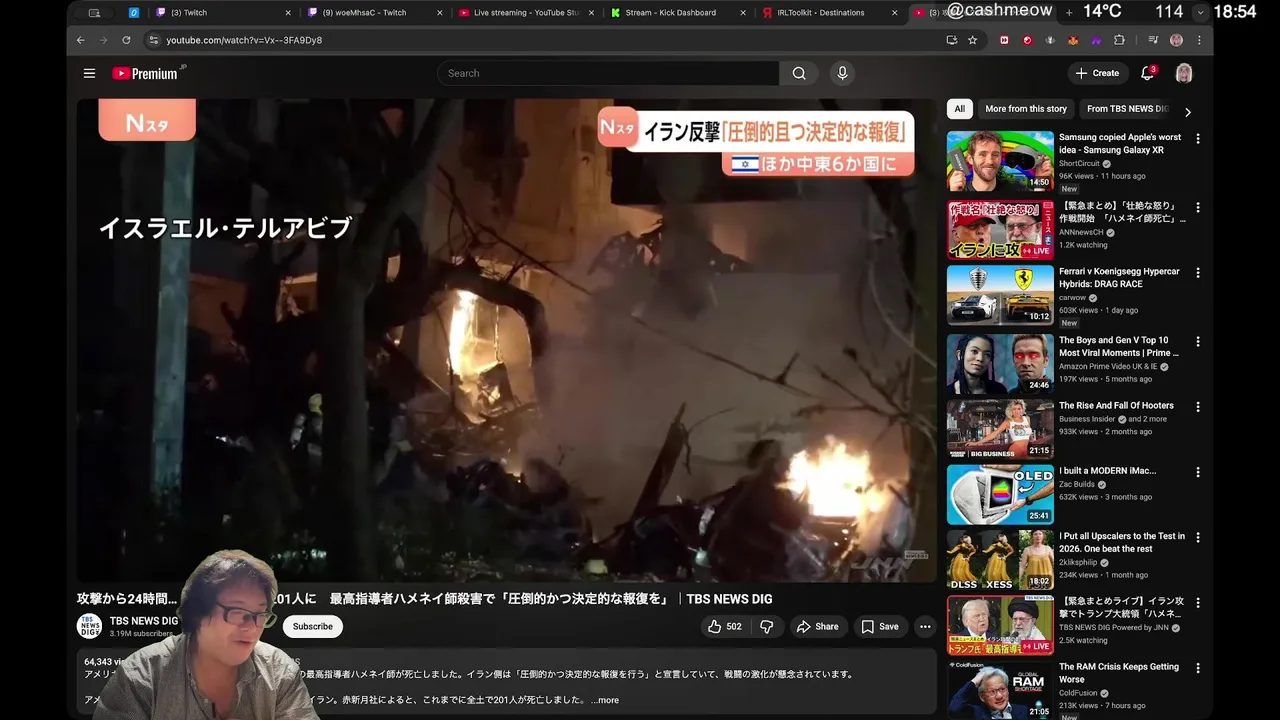Click the search magnifier button

pyautogui.click(x=799, y=73)
